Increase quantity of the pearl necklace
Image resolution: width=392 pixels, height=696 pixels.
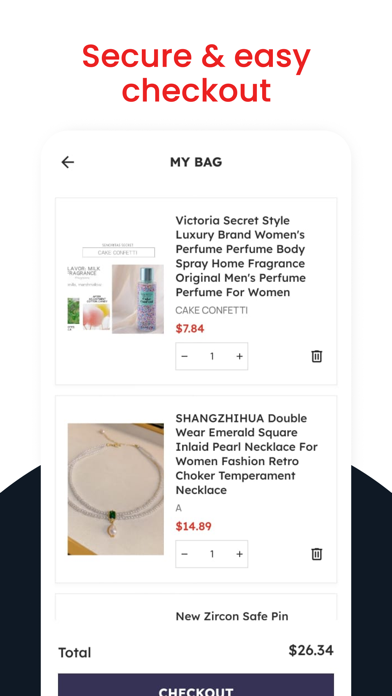[x=239, y=554]
